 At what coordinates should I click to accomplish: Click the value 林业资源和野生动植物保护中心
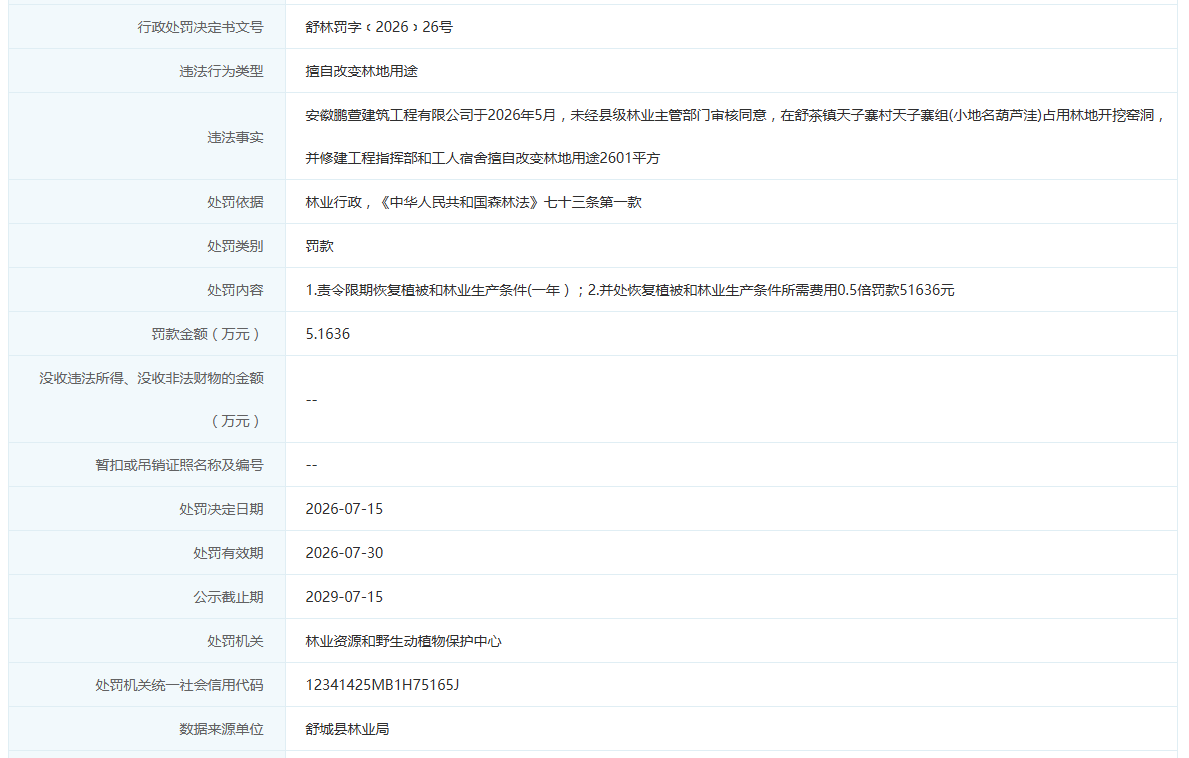click(403, 641)
